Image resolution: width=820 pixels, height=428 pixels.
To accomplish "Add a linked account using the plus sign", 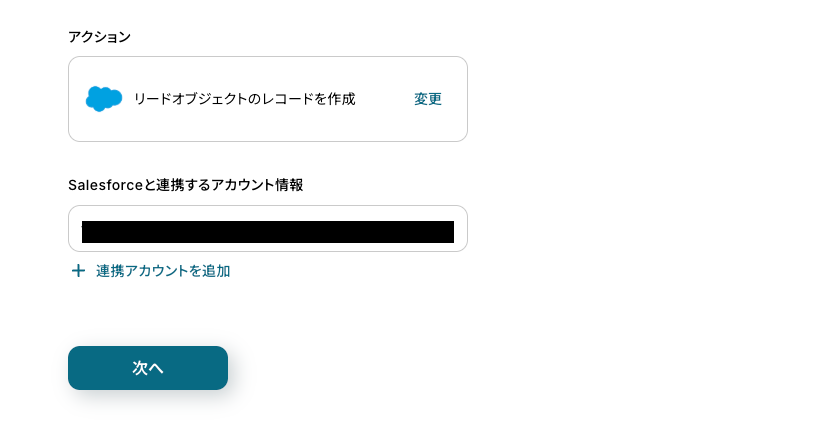I will click(x=78, y=271).
